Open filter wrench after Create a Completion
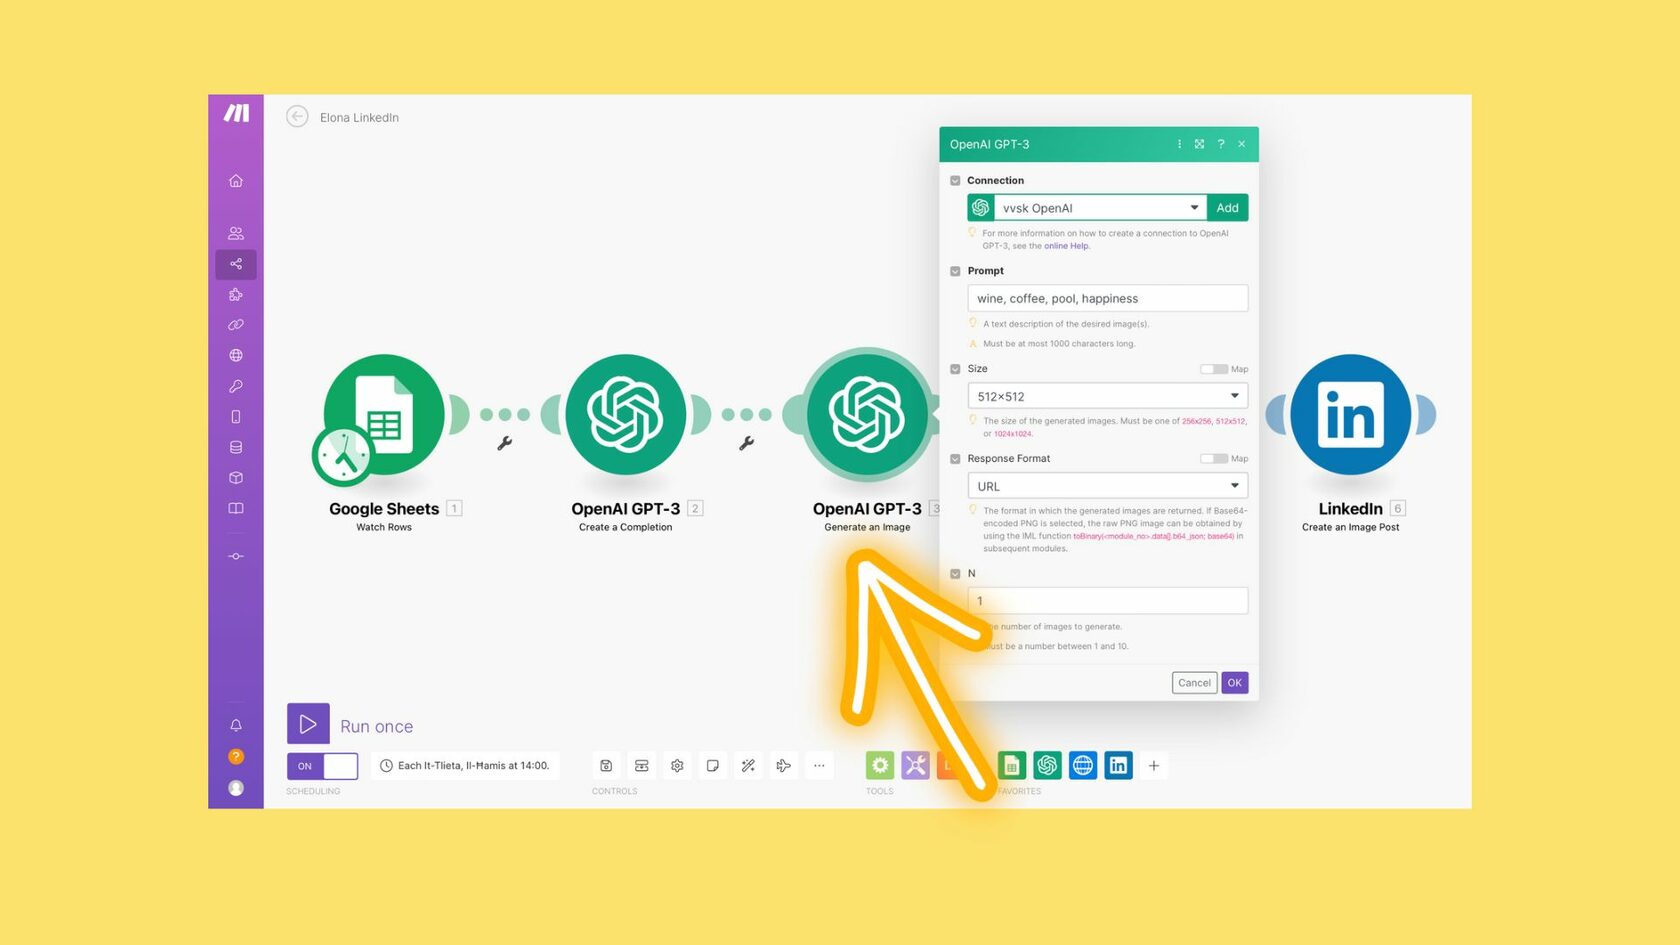1680x945 pixels. (x=746, y=443)
